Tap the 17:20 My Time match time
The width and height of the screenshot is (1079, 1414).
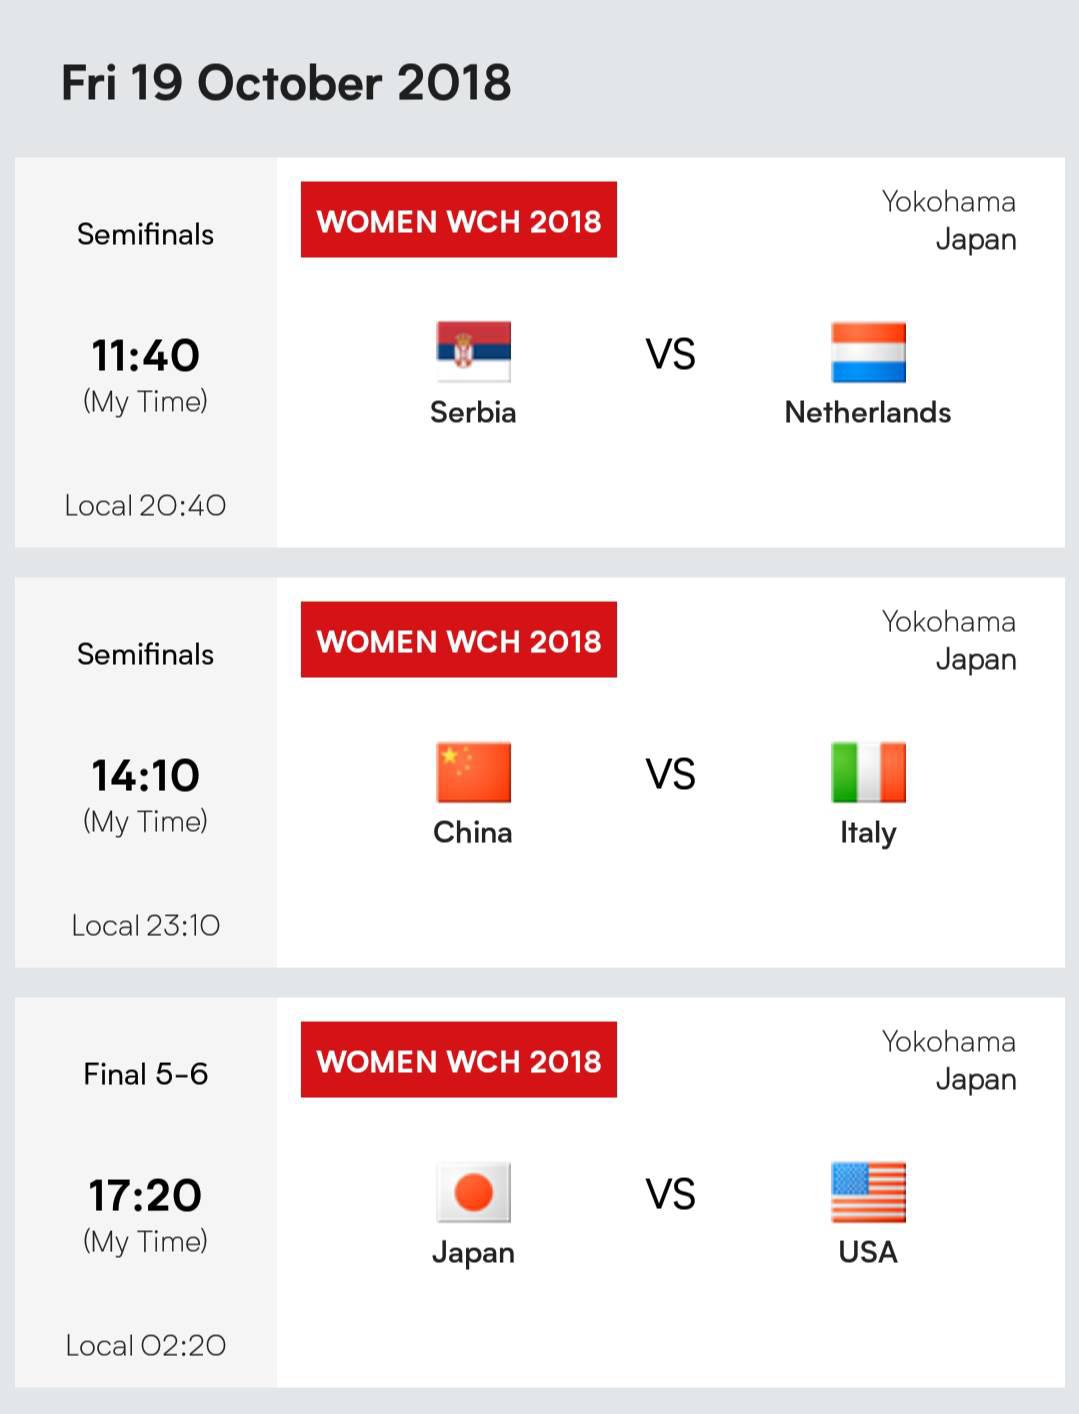click(x=145, y=1214)
